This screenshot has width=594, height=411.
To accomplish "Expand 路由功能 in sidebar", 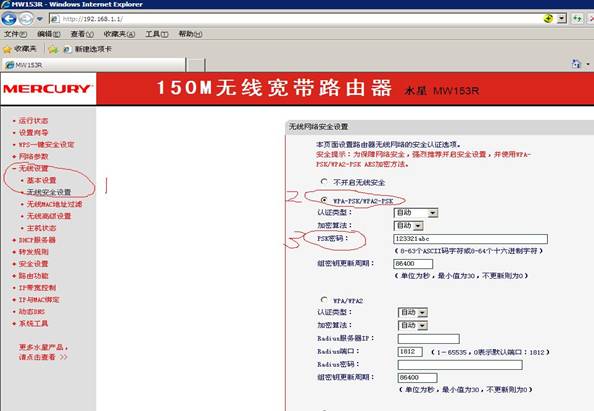I will 33,276.
